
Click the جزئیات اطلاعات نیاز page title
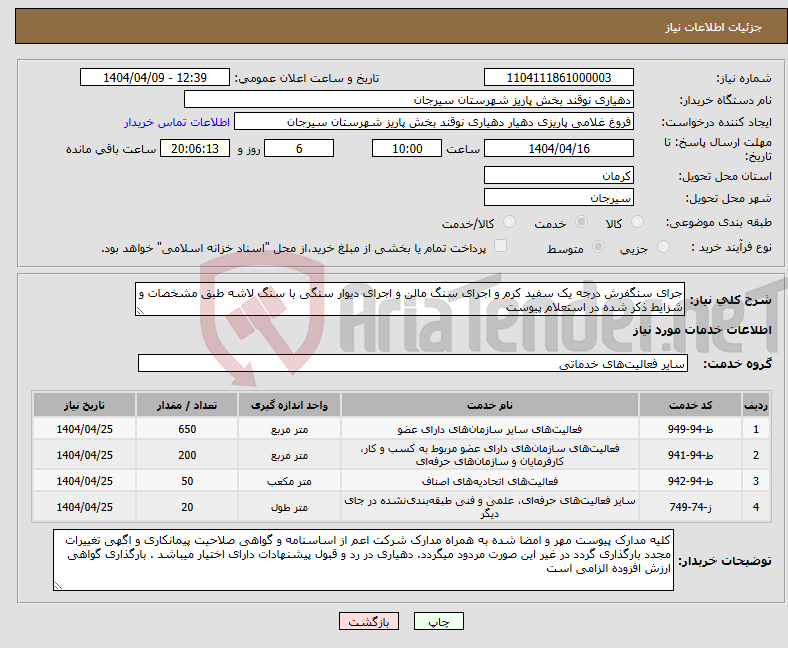pos(714,27)
